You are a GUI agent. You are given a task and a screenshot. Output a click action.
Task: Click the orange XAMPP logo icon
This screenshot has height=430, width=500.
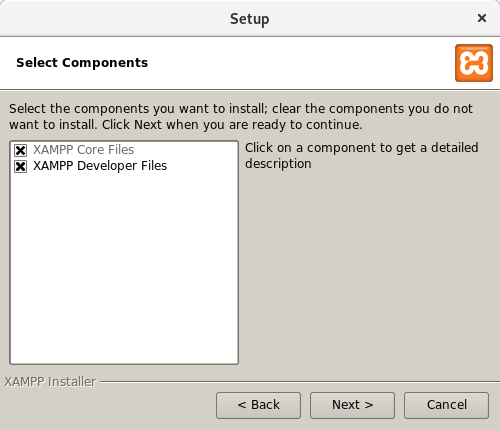474,63
